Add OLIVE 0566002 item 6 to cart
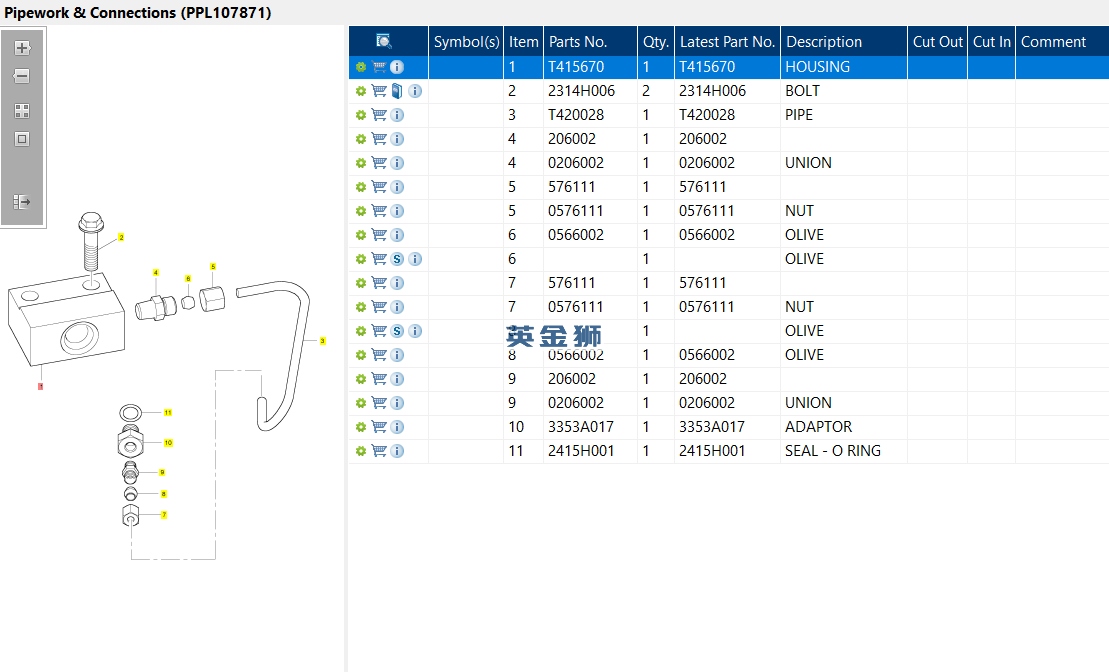Image resolution: width=1109 pixels, height=672 pixels. point(379,236)
